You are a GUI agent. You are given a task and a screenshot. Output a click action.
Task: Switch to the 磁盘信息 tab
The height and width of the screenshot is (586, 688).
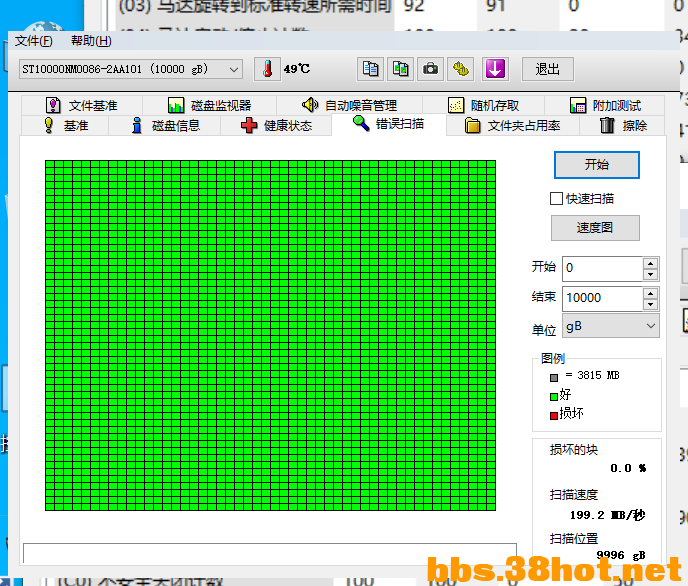tap(165, 125)
